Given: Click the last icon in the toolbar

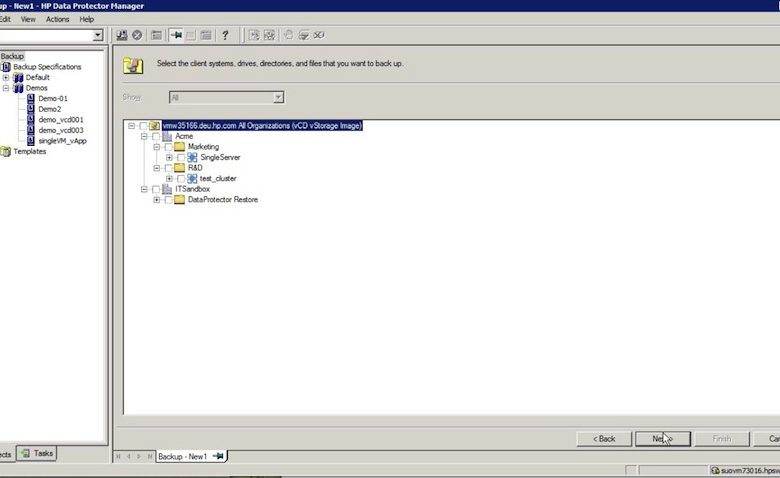Looking at the screenshot, I should pos(319,35).
